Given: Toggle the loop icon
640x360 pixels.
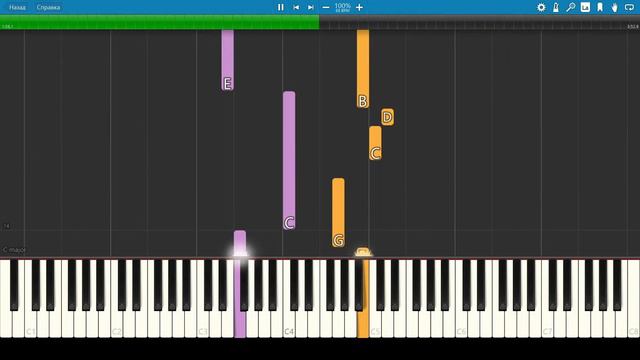Looking at the screenshot, I should pyautogui.click(x=629, y=7).
